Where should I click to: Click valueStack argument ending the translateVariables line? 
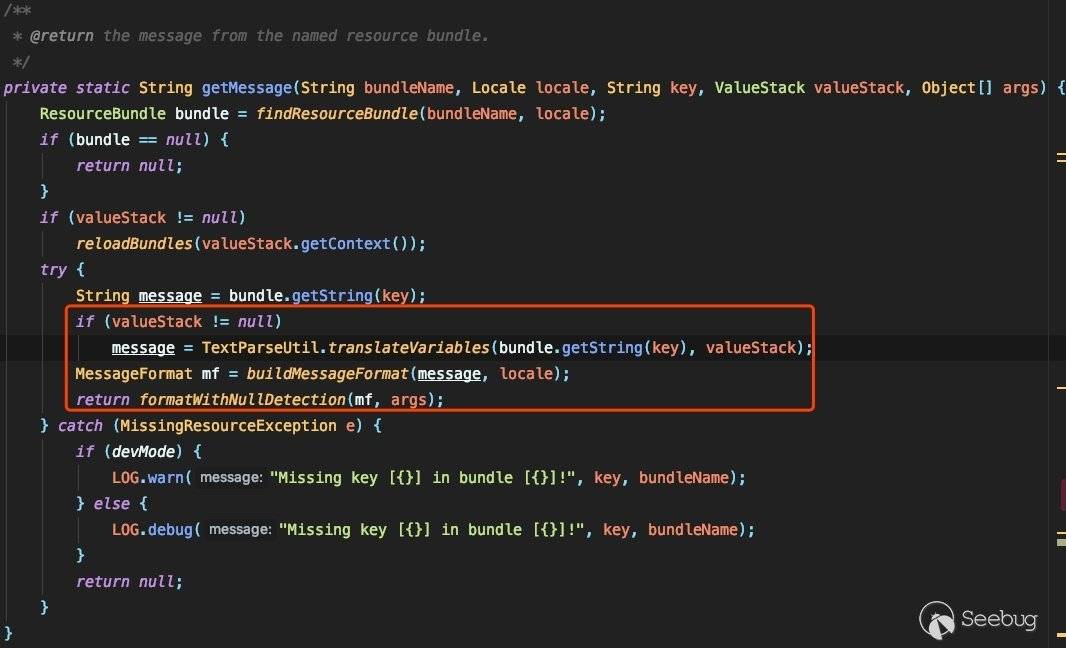751,347
